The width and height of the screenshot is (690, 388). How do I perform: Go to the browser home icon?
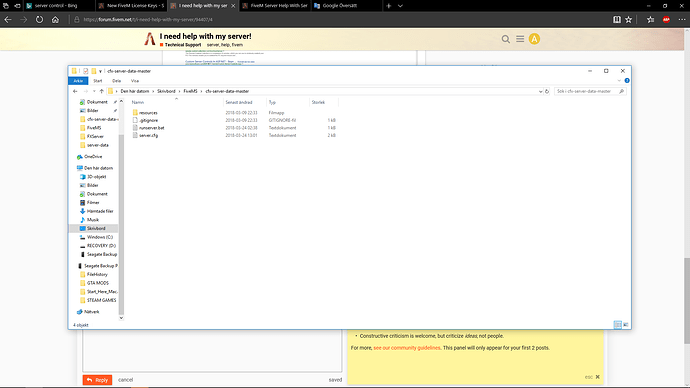tap(55, 19)
